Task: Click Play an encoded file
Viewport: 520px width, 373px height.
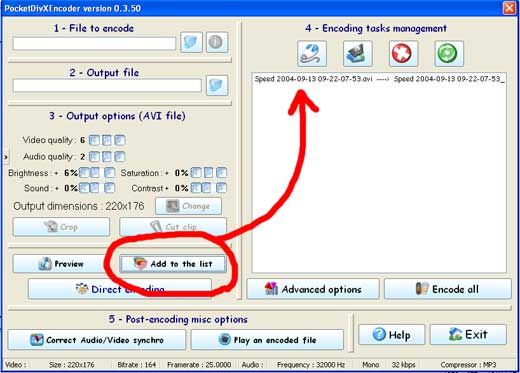Action: pyautogui.click(x=267, y=340)
